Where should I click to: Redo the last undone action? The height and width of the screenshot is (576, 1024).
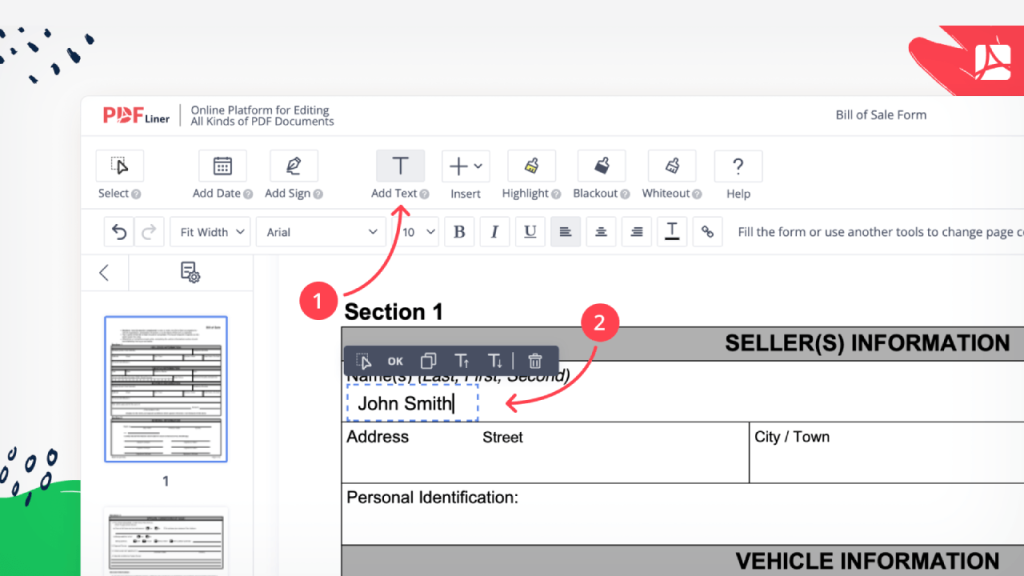point(149,232)
